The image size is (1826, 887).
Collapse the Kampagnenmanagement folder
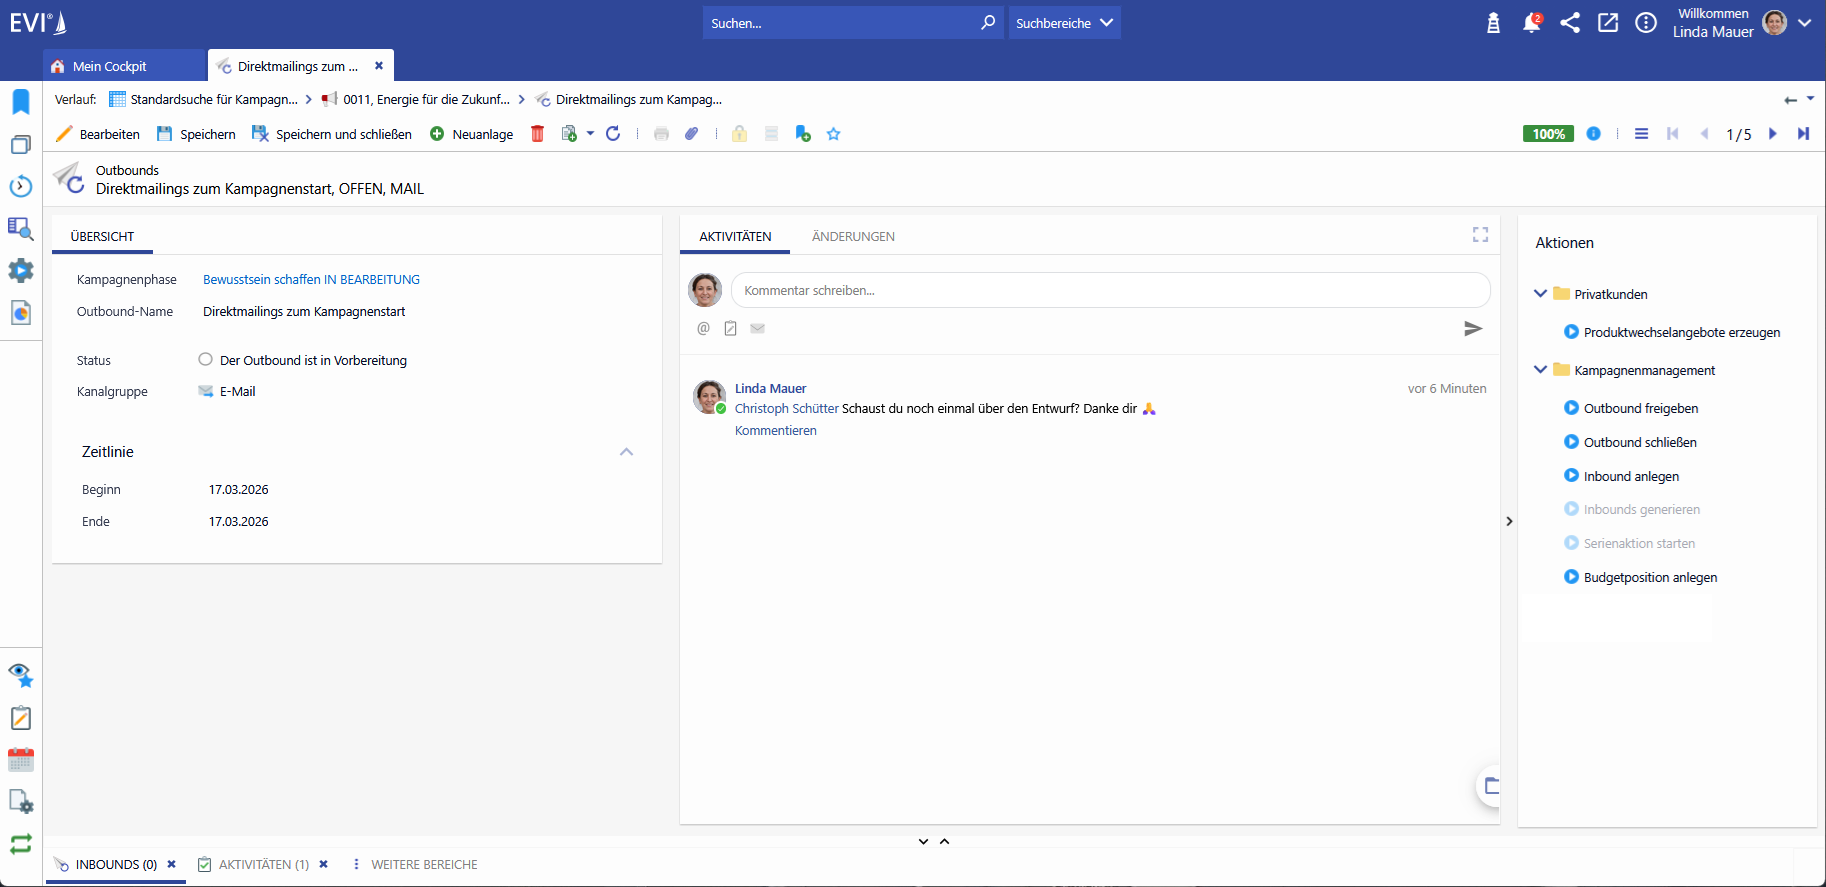click(1540, 370)
